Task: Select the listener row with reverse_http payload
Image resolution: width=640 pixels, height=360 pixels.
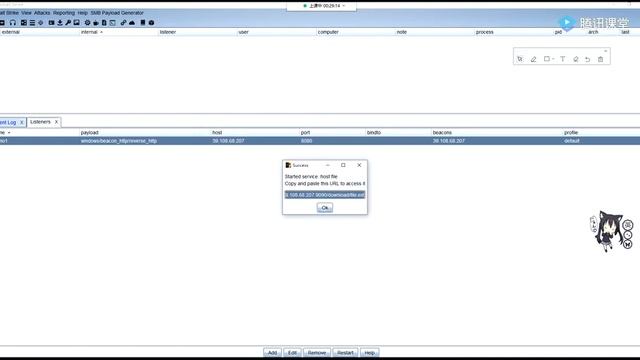Action: pos(320,141)
